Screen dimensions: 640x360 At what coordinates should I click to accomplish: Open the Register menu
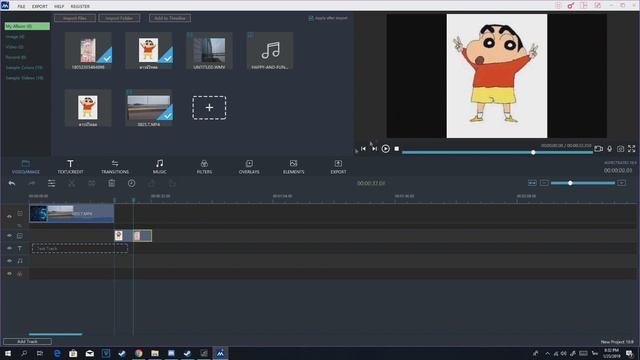80,7
